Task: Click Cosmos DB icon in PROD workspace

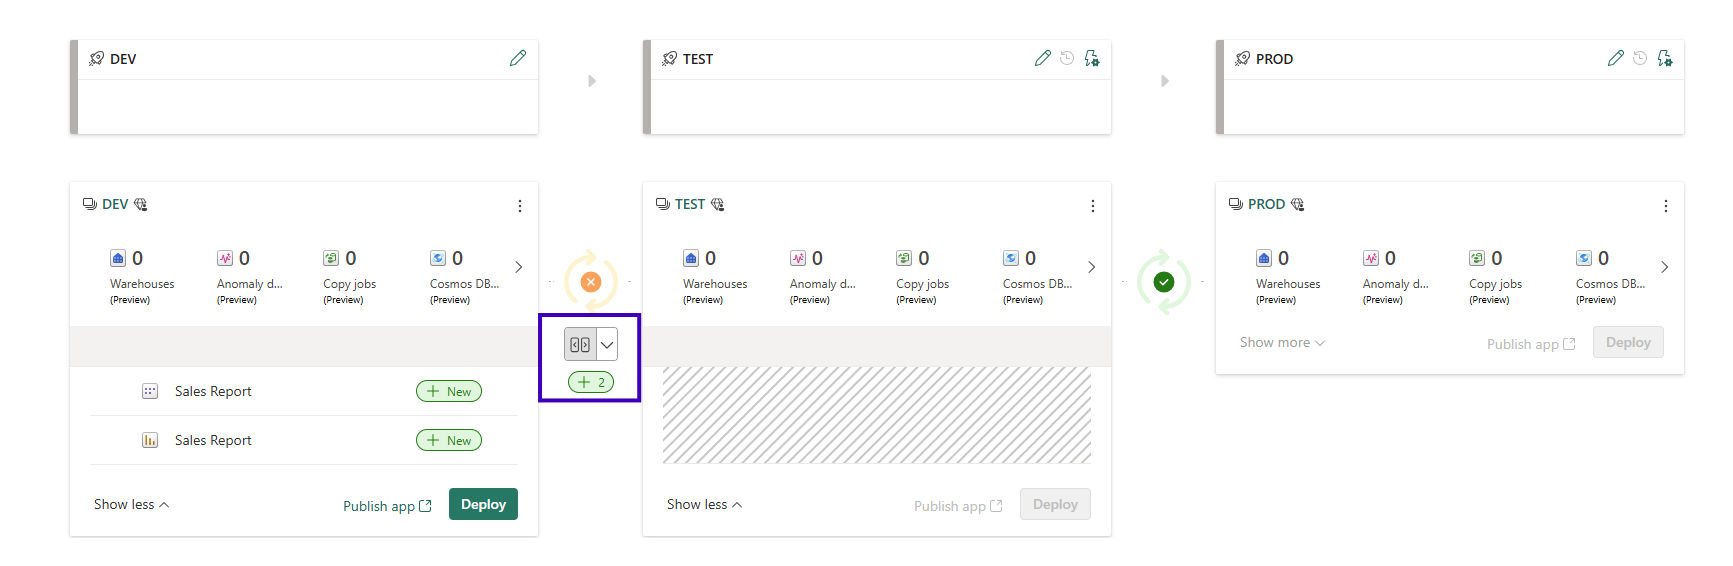Action: click(x=1584, y=258)
